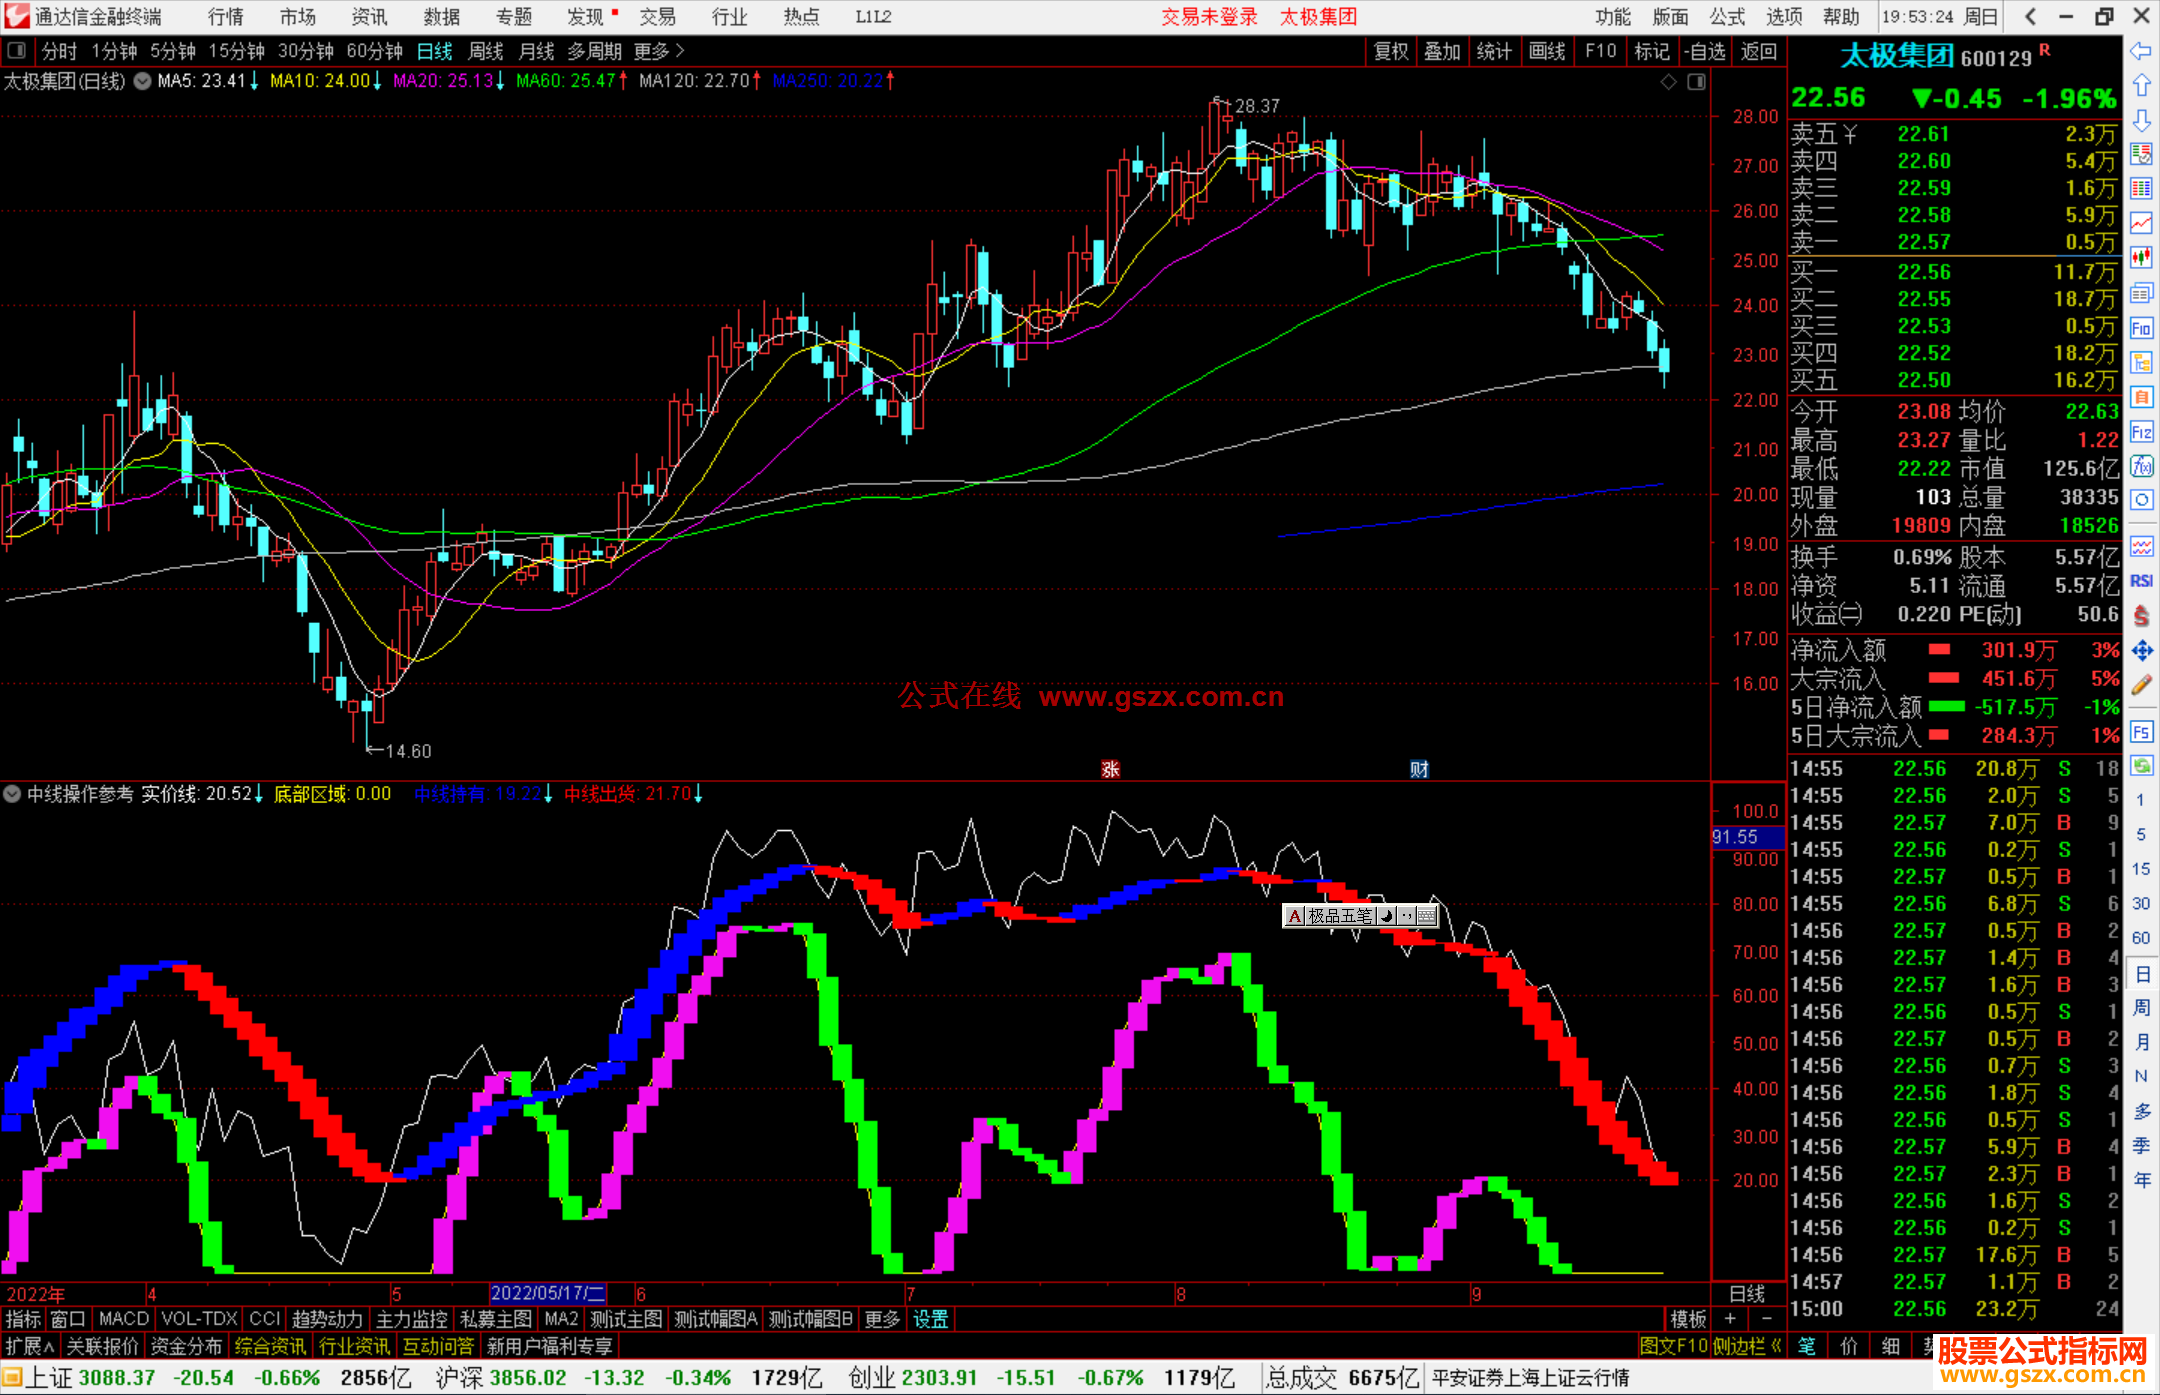Click the checklist table icon in sidebar
The height and width of the screenshot is (1395, 2160).
point(2141,154)
